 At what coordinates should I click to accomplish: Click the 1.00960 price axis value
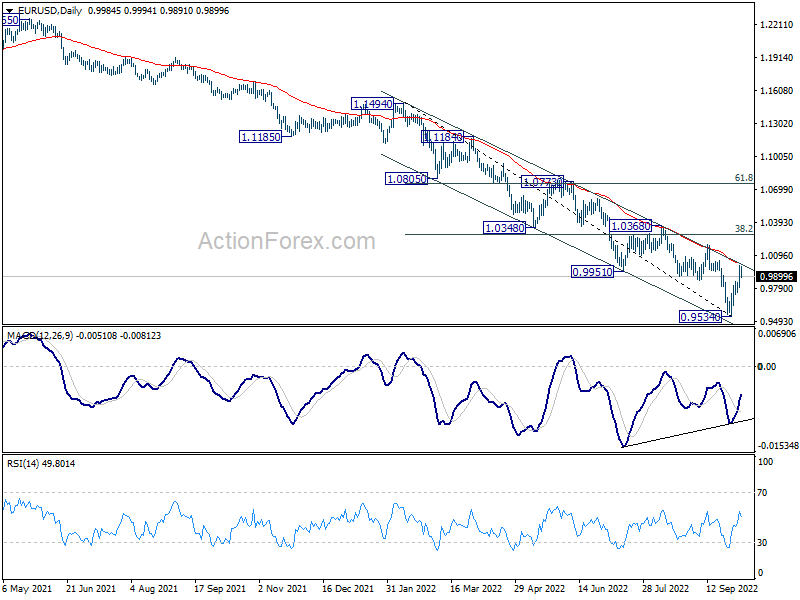[x=777, y=256]
